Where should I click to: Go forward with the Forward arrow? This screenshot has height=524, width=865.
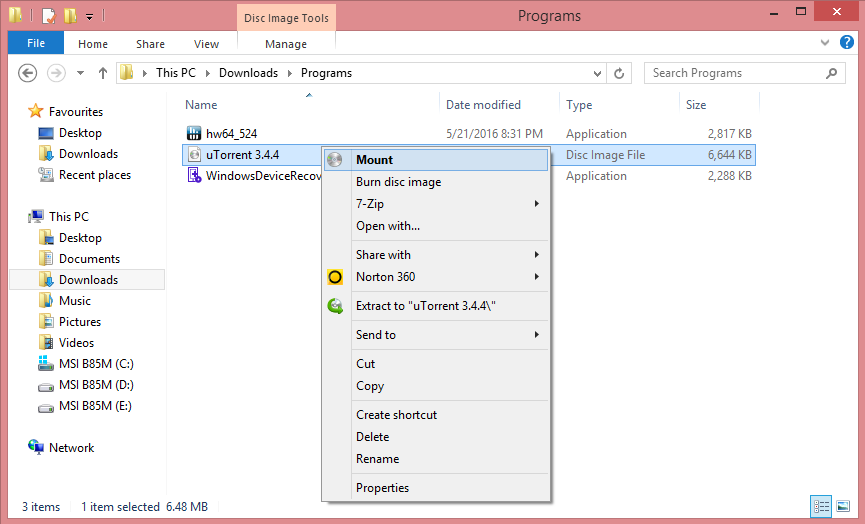tap(56, 73)
